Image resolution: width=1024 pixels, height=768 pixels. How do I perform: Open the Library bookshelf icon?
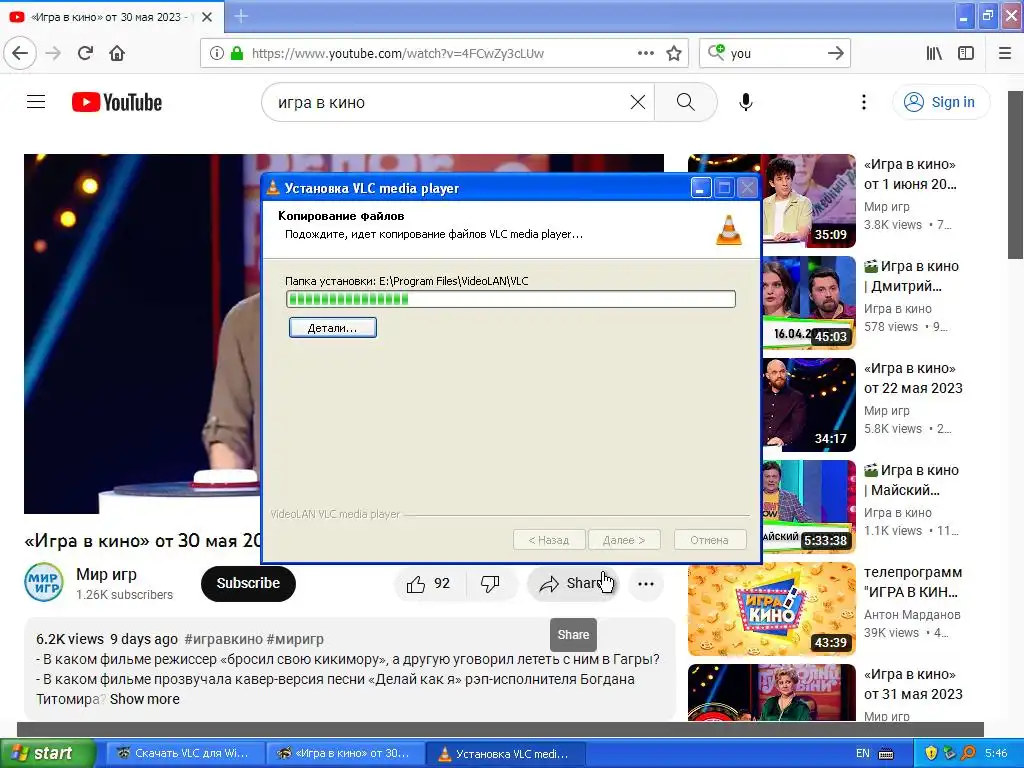click(x=934, y=53)
